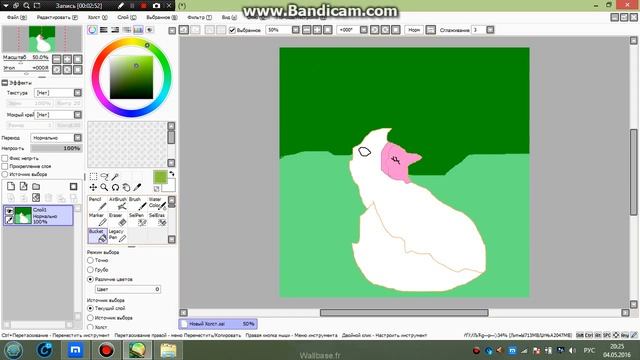Choose the rectangular selection tool
This screenshot has height=360, width=640.
coord(93,176)
